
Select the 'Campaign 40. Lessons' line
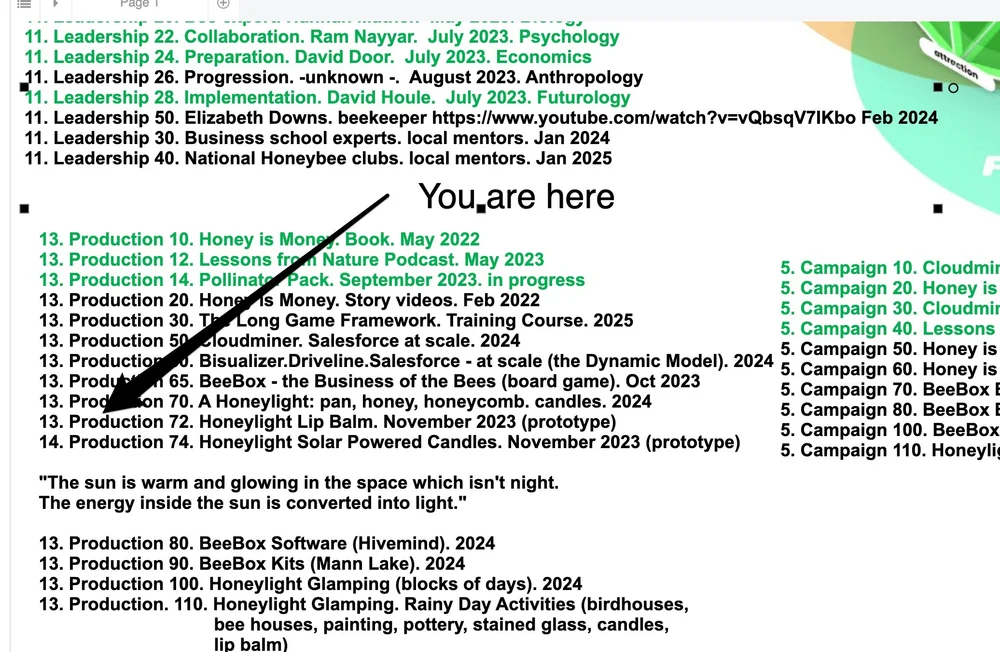(x=890, y=329)
